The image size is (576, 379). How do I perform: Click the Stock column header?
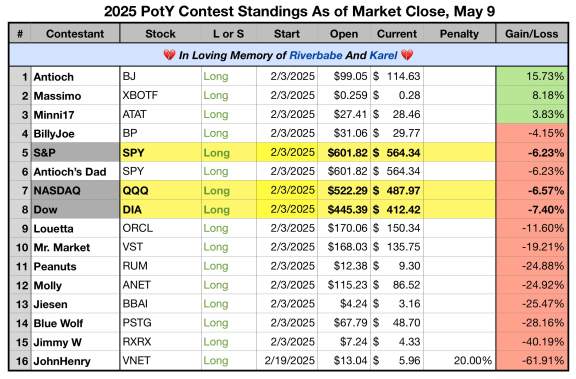[161, 34]
